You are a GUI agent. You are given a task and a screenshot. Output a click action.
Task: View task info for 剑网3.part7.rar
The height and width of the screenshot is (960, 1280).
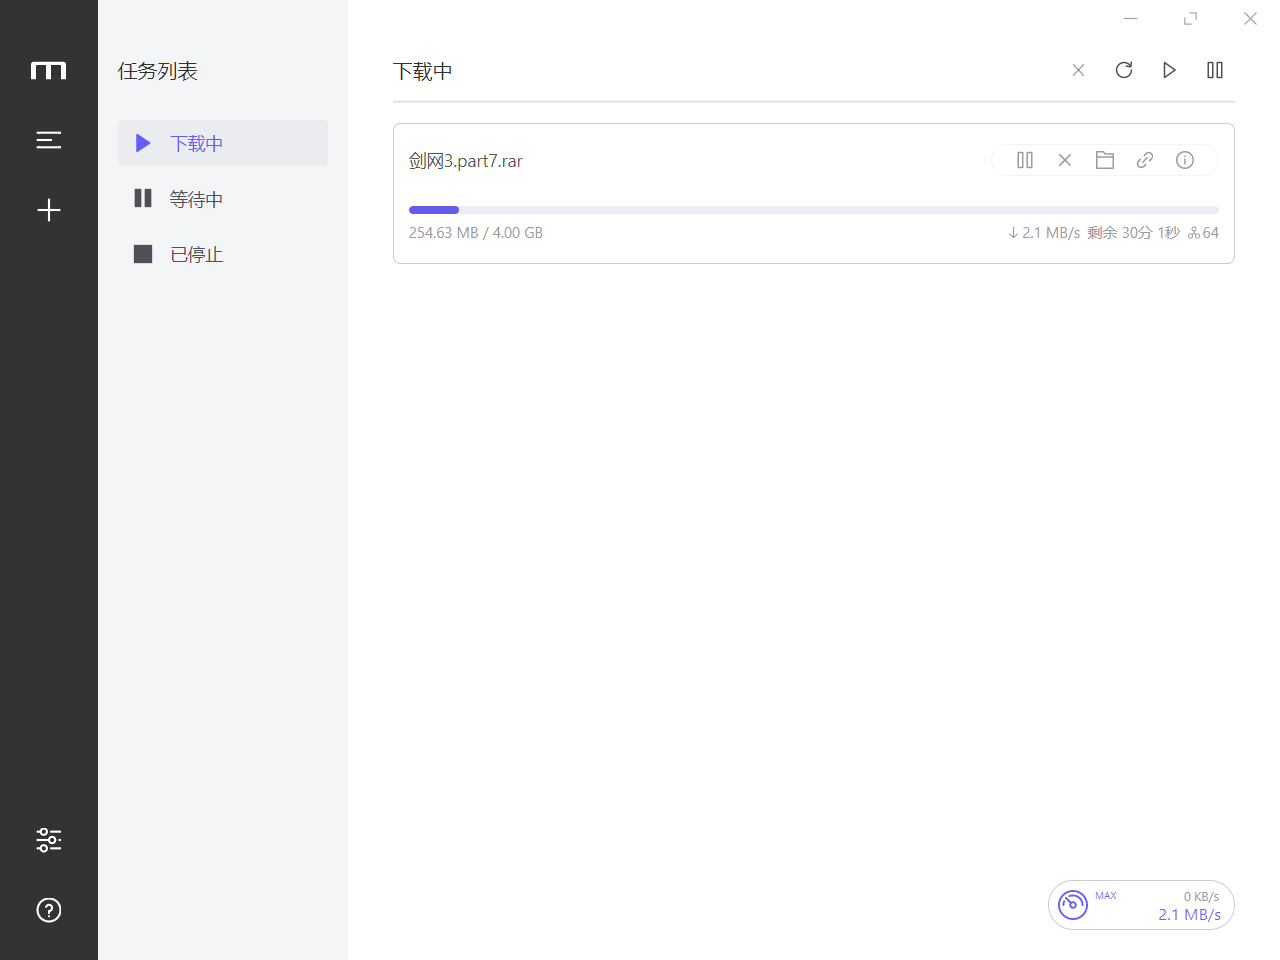click(x=1185, y=160)
